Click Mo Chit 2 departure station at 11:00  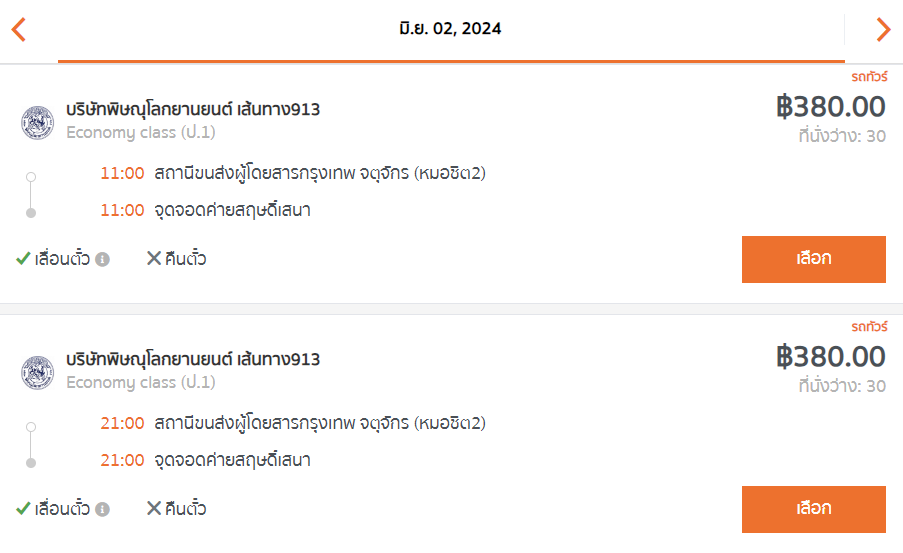click(x=320, y=173)
